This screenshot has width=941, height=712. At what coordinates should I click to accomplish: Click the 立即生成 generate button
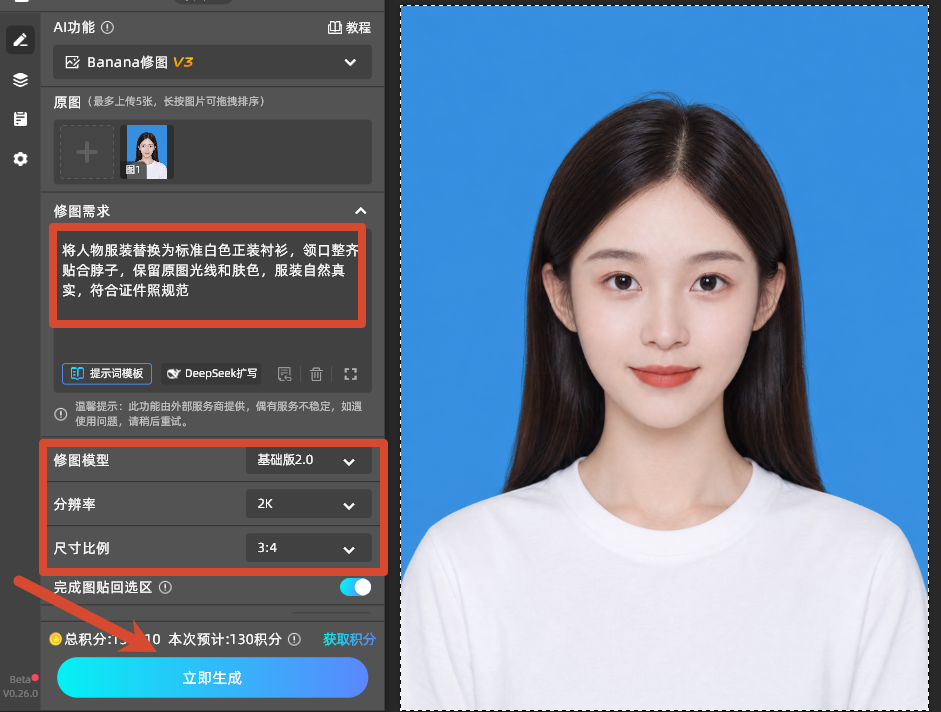(x=212, y=678)
